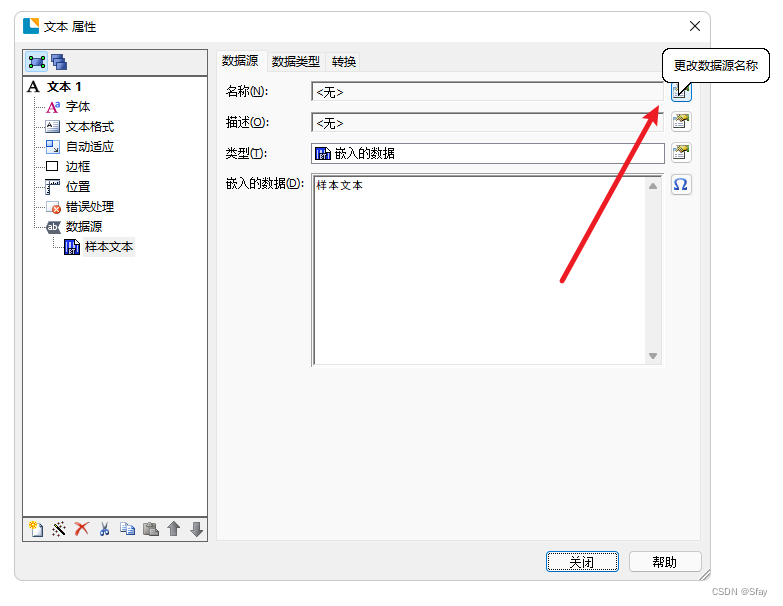Image resolution: width=783 pixels, height=606 pixels.
Task: Click the 自动适应 icon in tree
Action: [52, 146]
